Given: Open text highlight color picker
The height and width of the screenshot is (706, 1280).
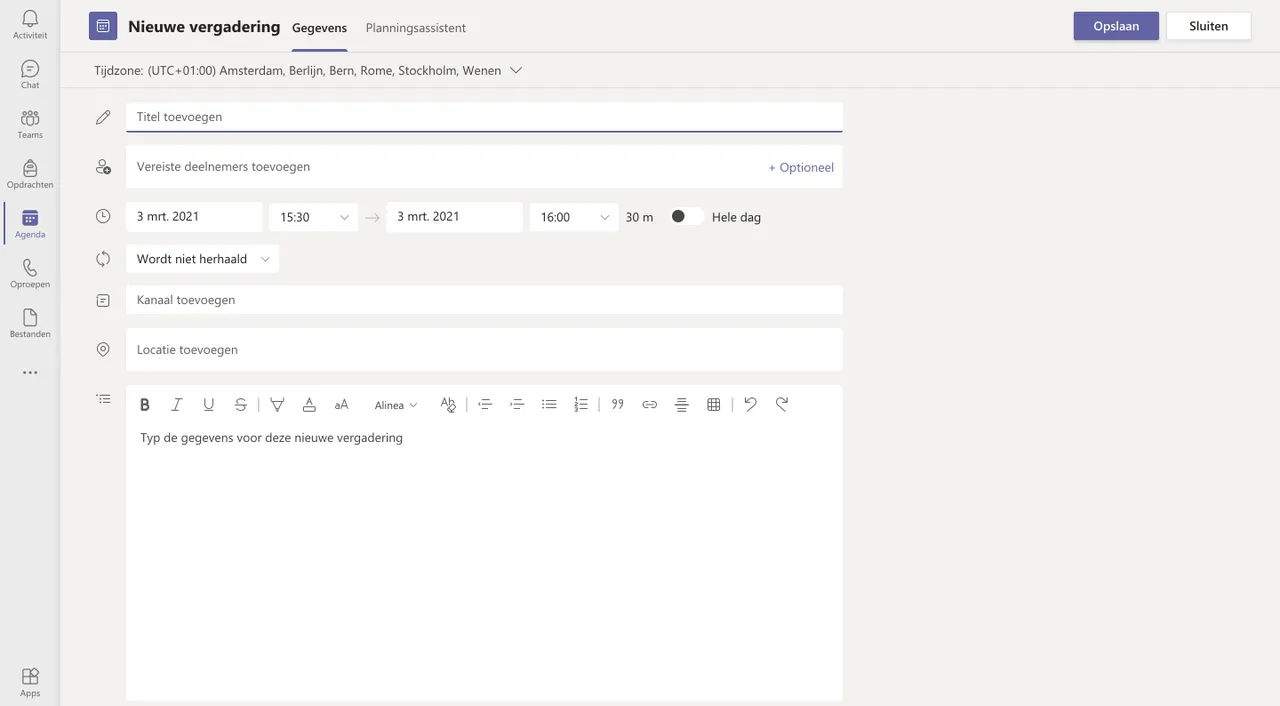Looking at the screenshot, I should click(x=277, y=405).
